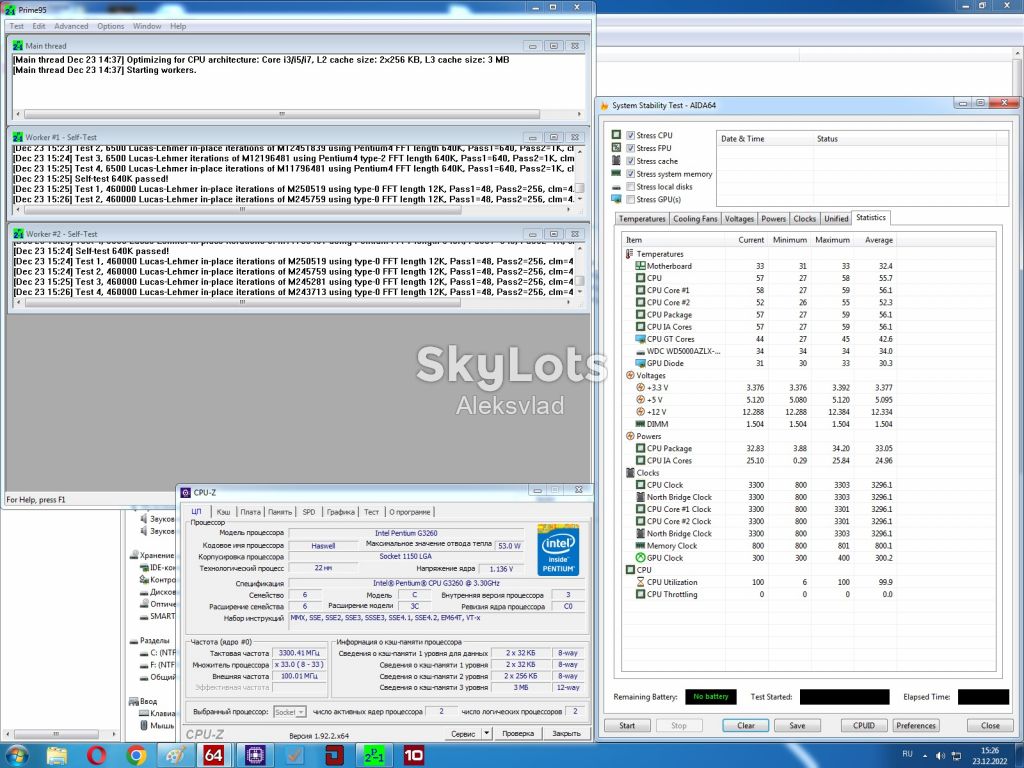Click the Prime95 Main thread window icon
1024x768 pixels.
(x=18, y=46)
